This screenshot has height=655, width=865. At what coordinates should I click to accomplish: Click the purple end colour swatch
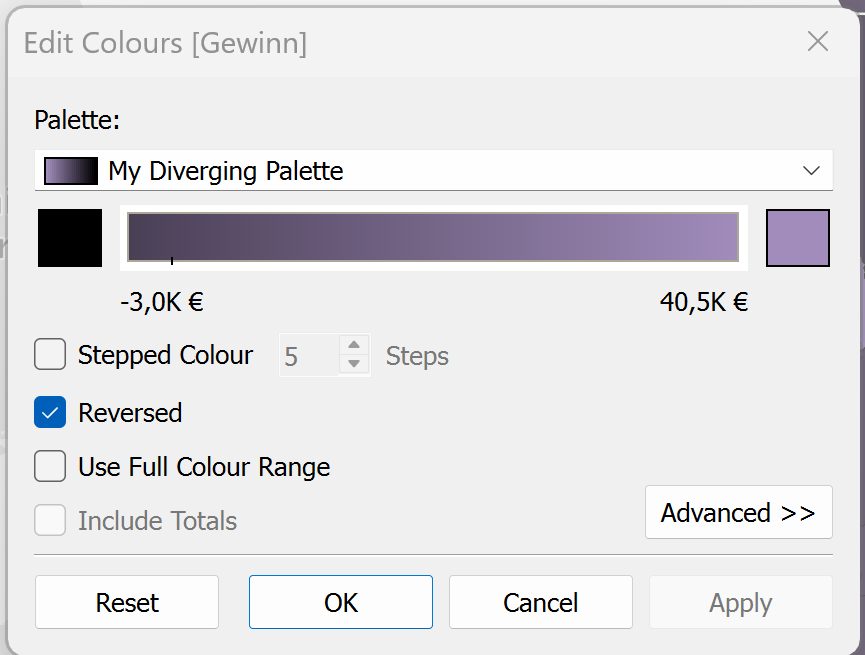(x=797, y=238)
